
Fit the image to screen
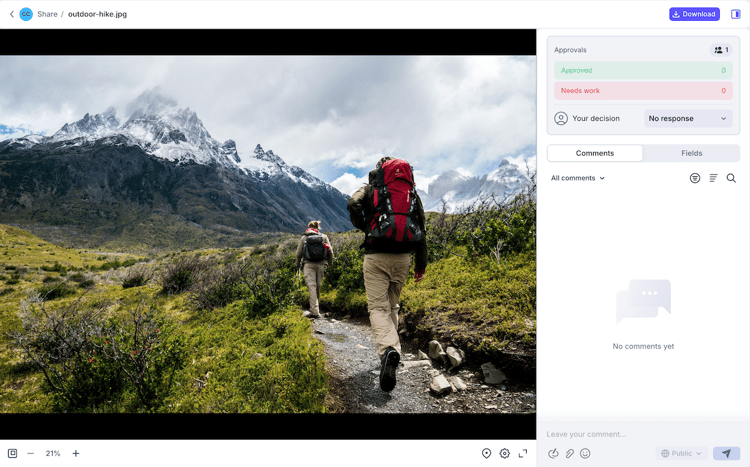12,453
